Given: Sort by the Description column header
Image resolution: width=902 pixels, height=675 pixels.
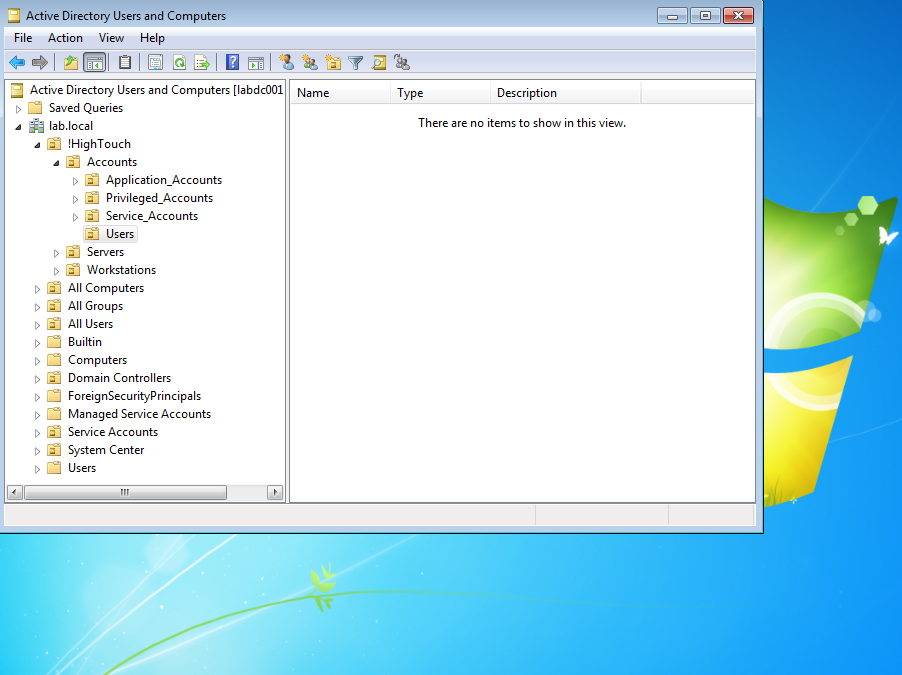Looking at the screenshot, I should tap(565, 93).
